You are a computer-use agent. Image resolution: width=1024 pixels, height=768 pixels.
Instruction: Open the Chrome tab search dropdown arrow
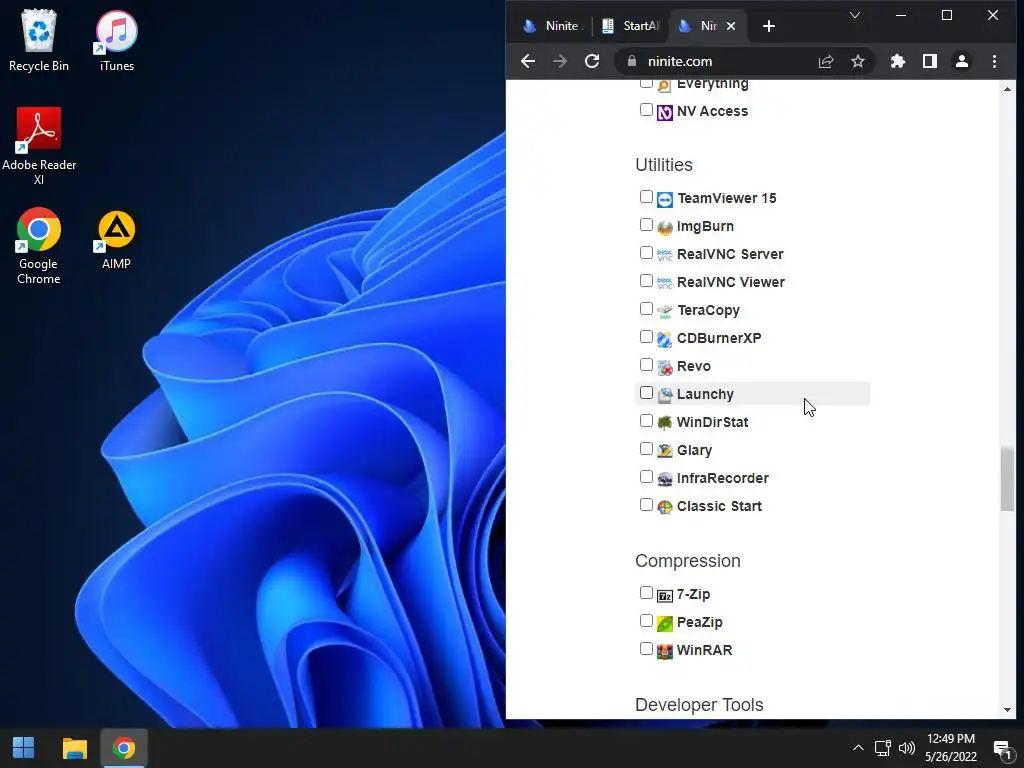click(x=854, y=15)
